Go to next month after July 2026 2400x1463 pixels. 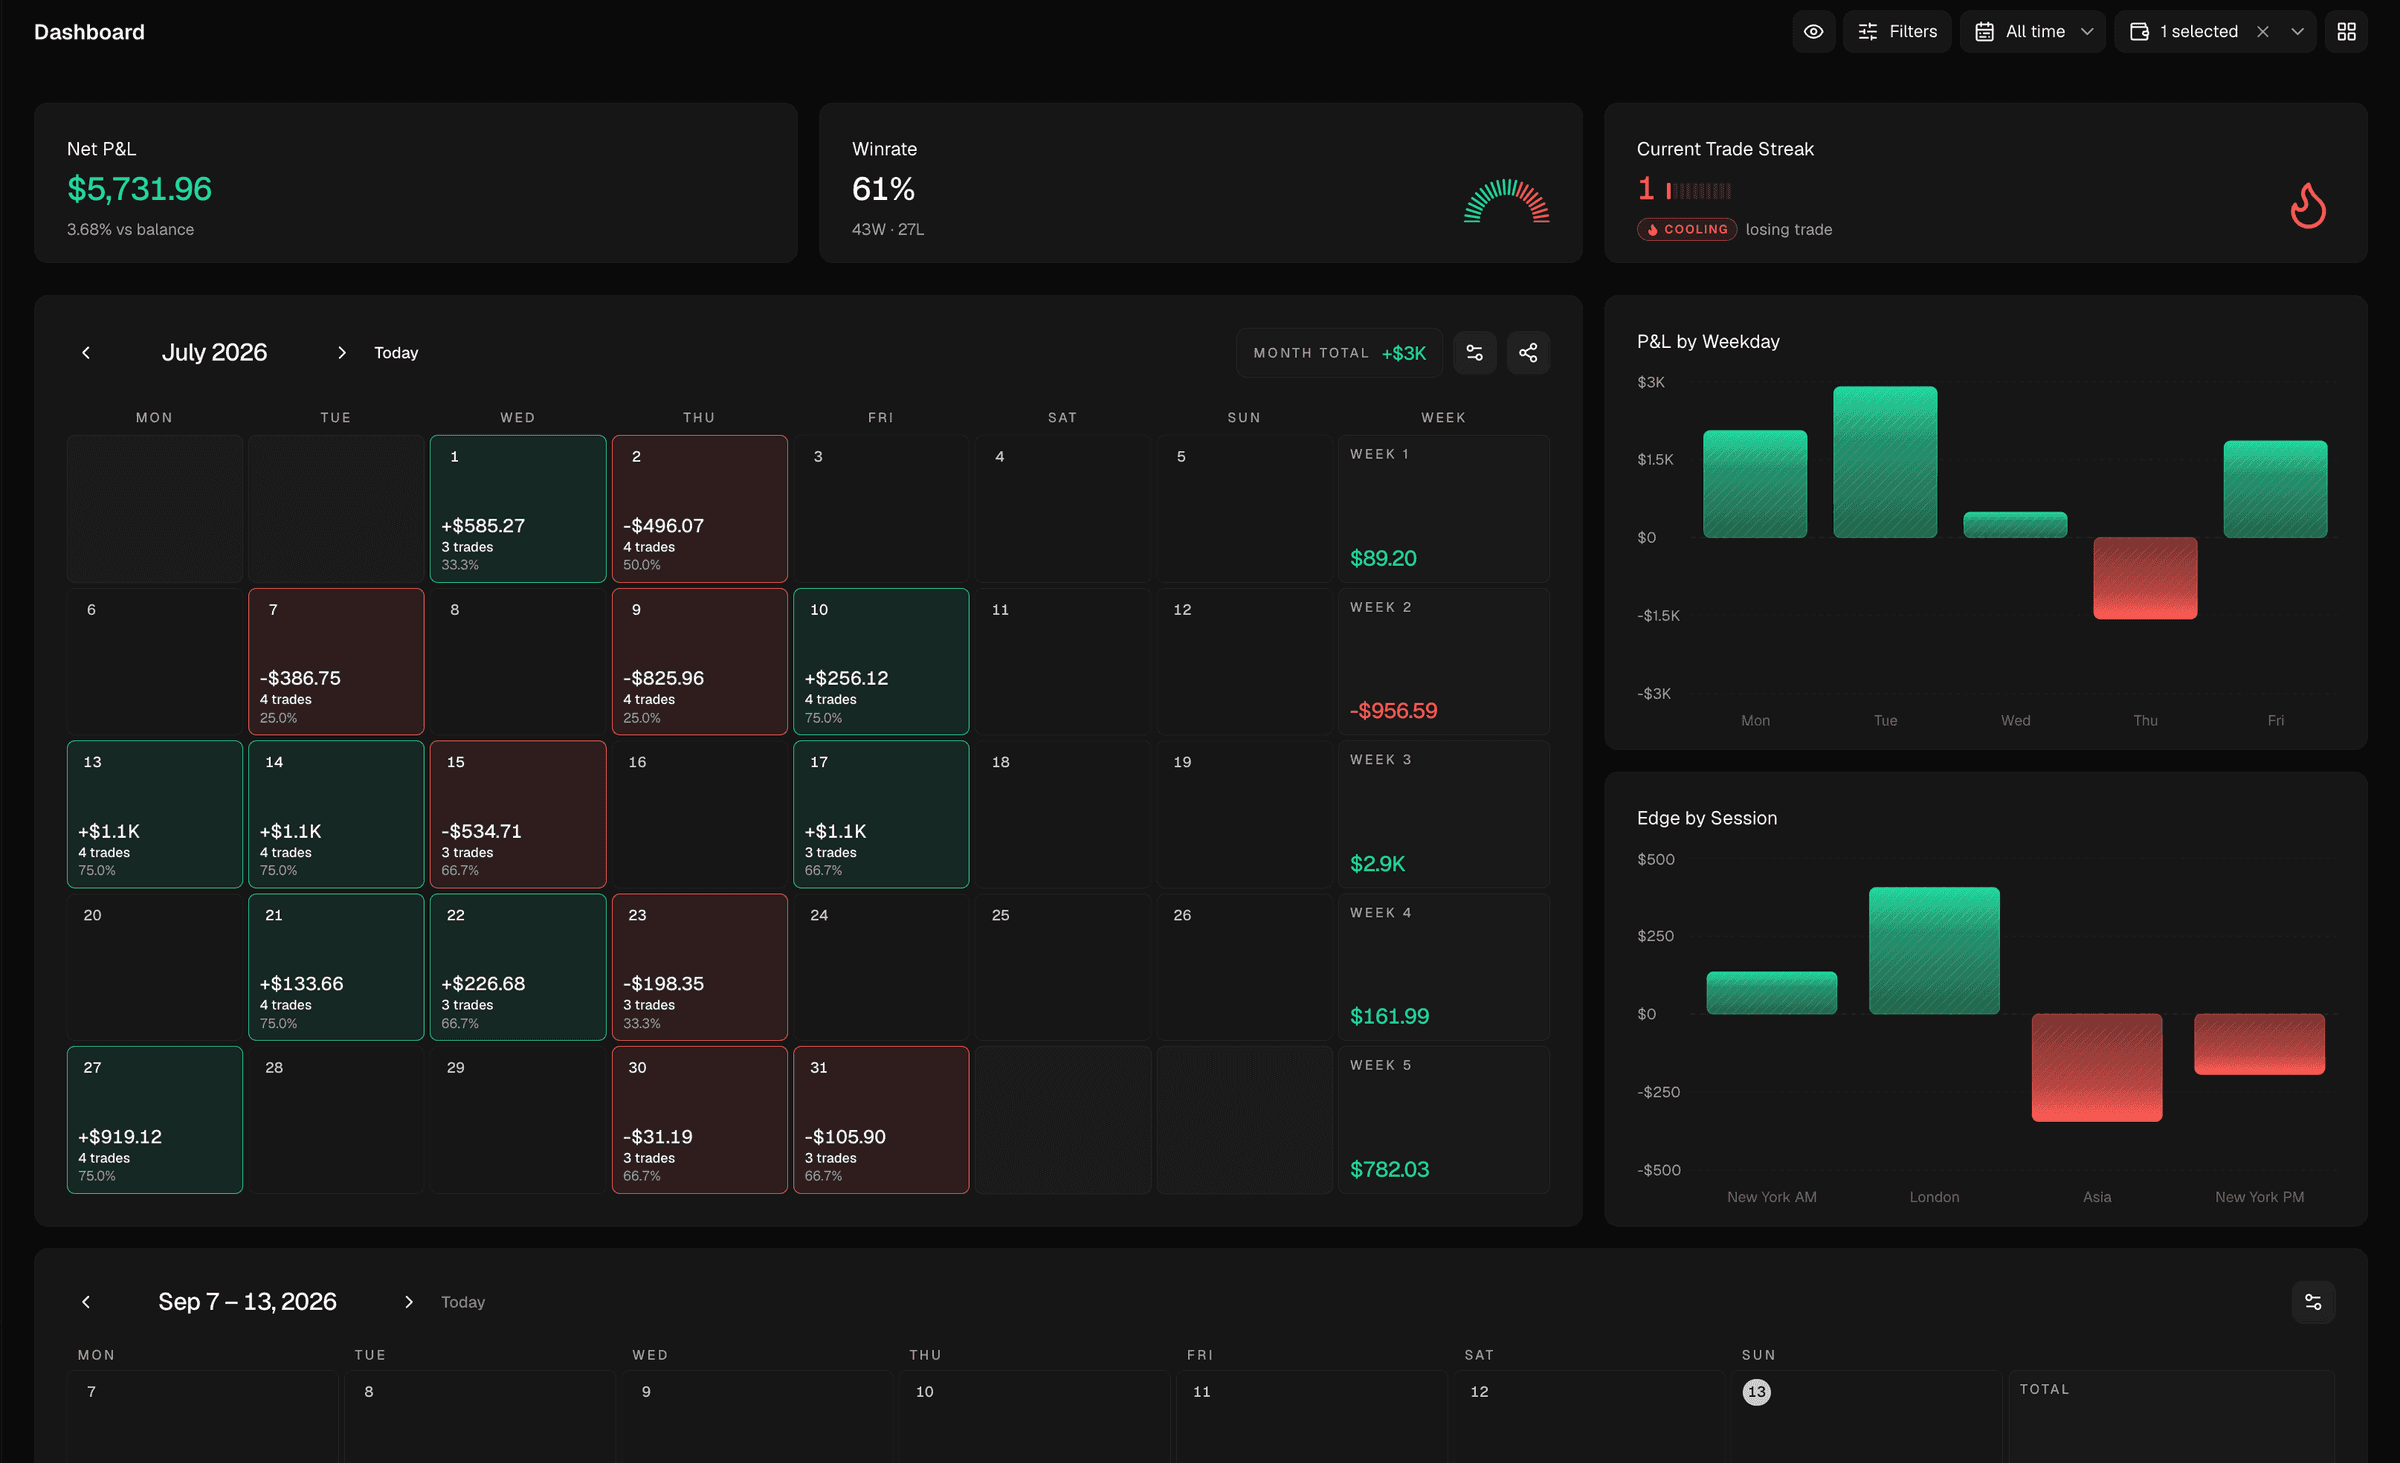(341, 352)
